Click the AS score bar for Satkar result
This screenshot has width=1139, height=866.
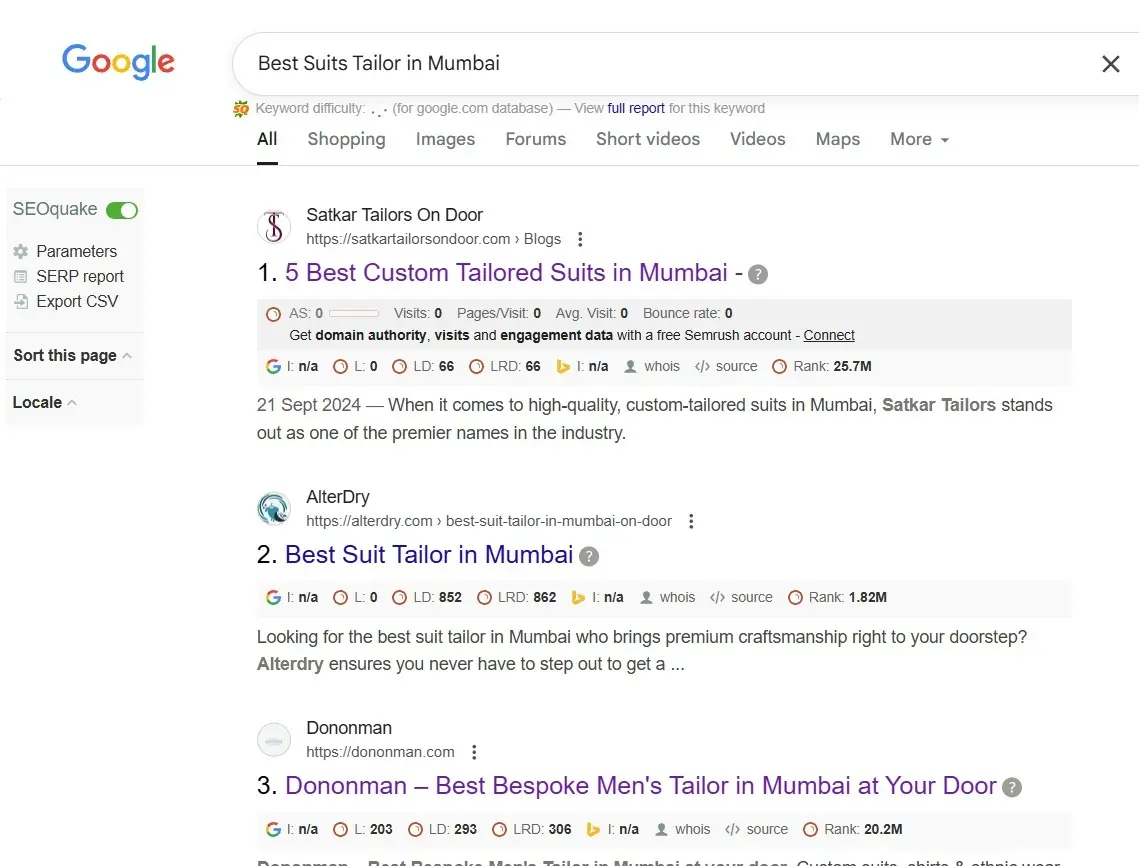click(353, 313)
